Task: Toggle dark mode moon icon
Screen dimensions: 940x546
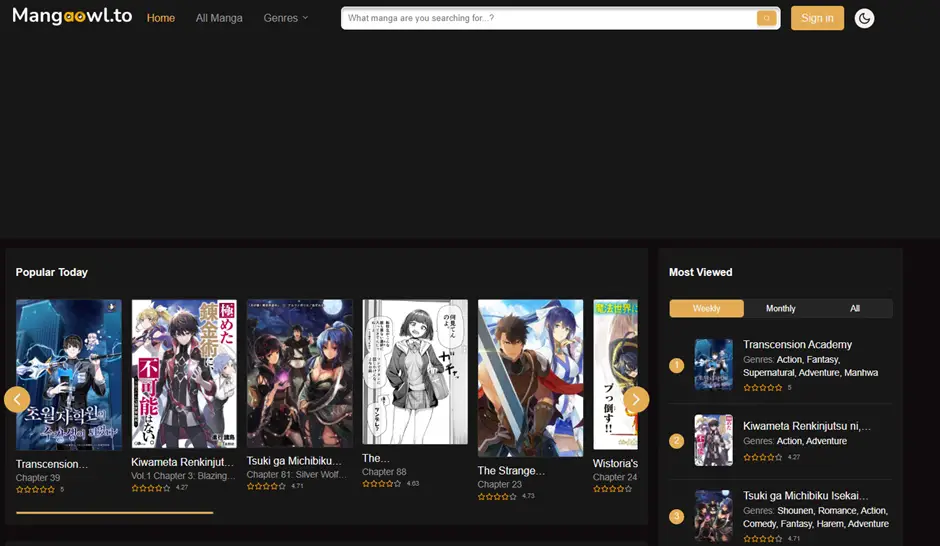Action: [864, 18]
